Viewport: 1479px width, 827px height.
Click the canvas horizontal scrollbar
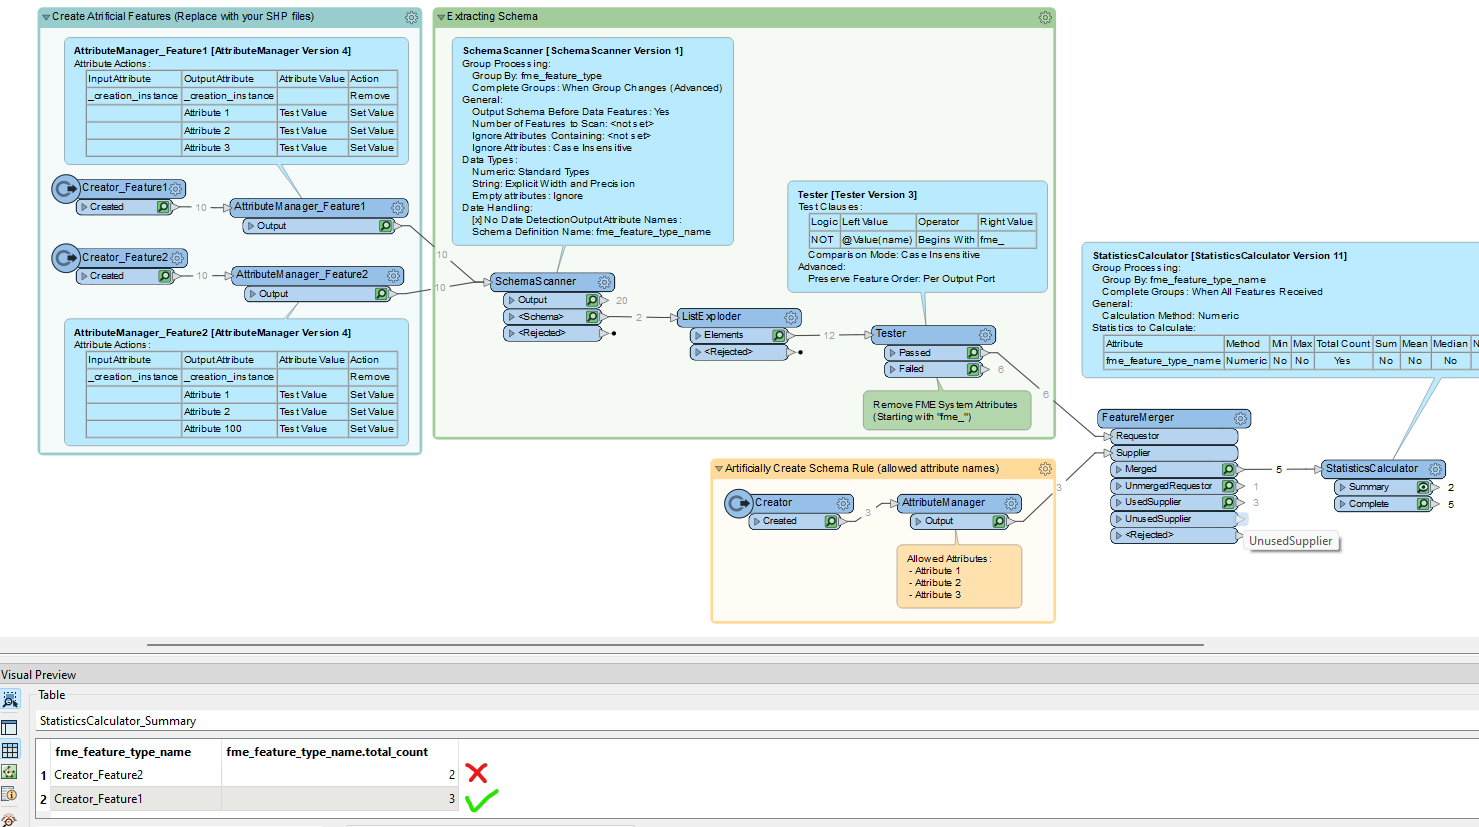click(x=675, y=645)
